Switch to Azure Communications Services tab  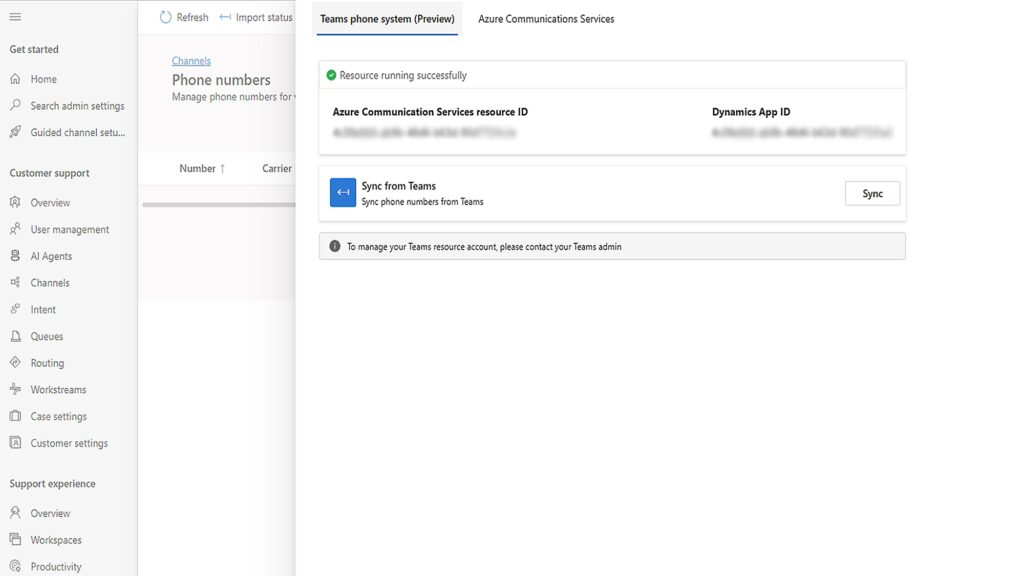pyautogui.click(x=546, y=19)
